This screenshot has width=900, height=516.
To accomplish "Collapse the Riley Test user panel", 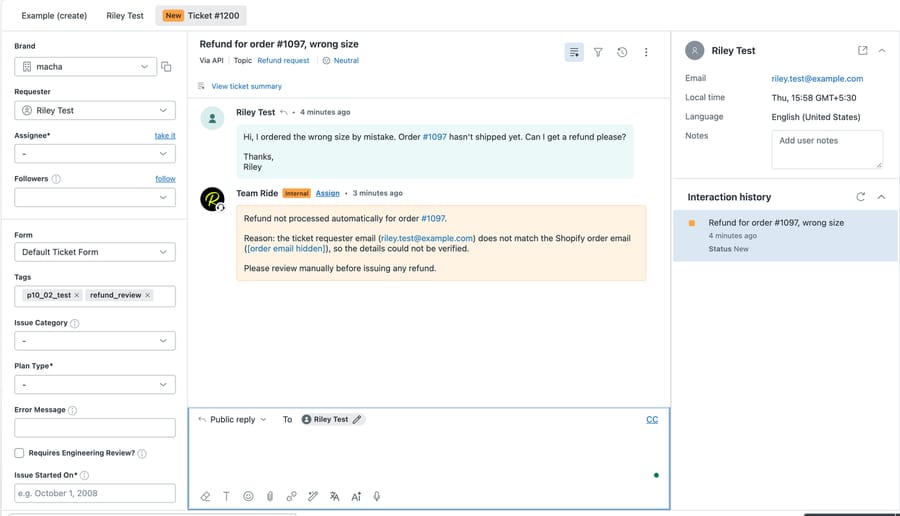I will [x=882, y=51].
